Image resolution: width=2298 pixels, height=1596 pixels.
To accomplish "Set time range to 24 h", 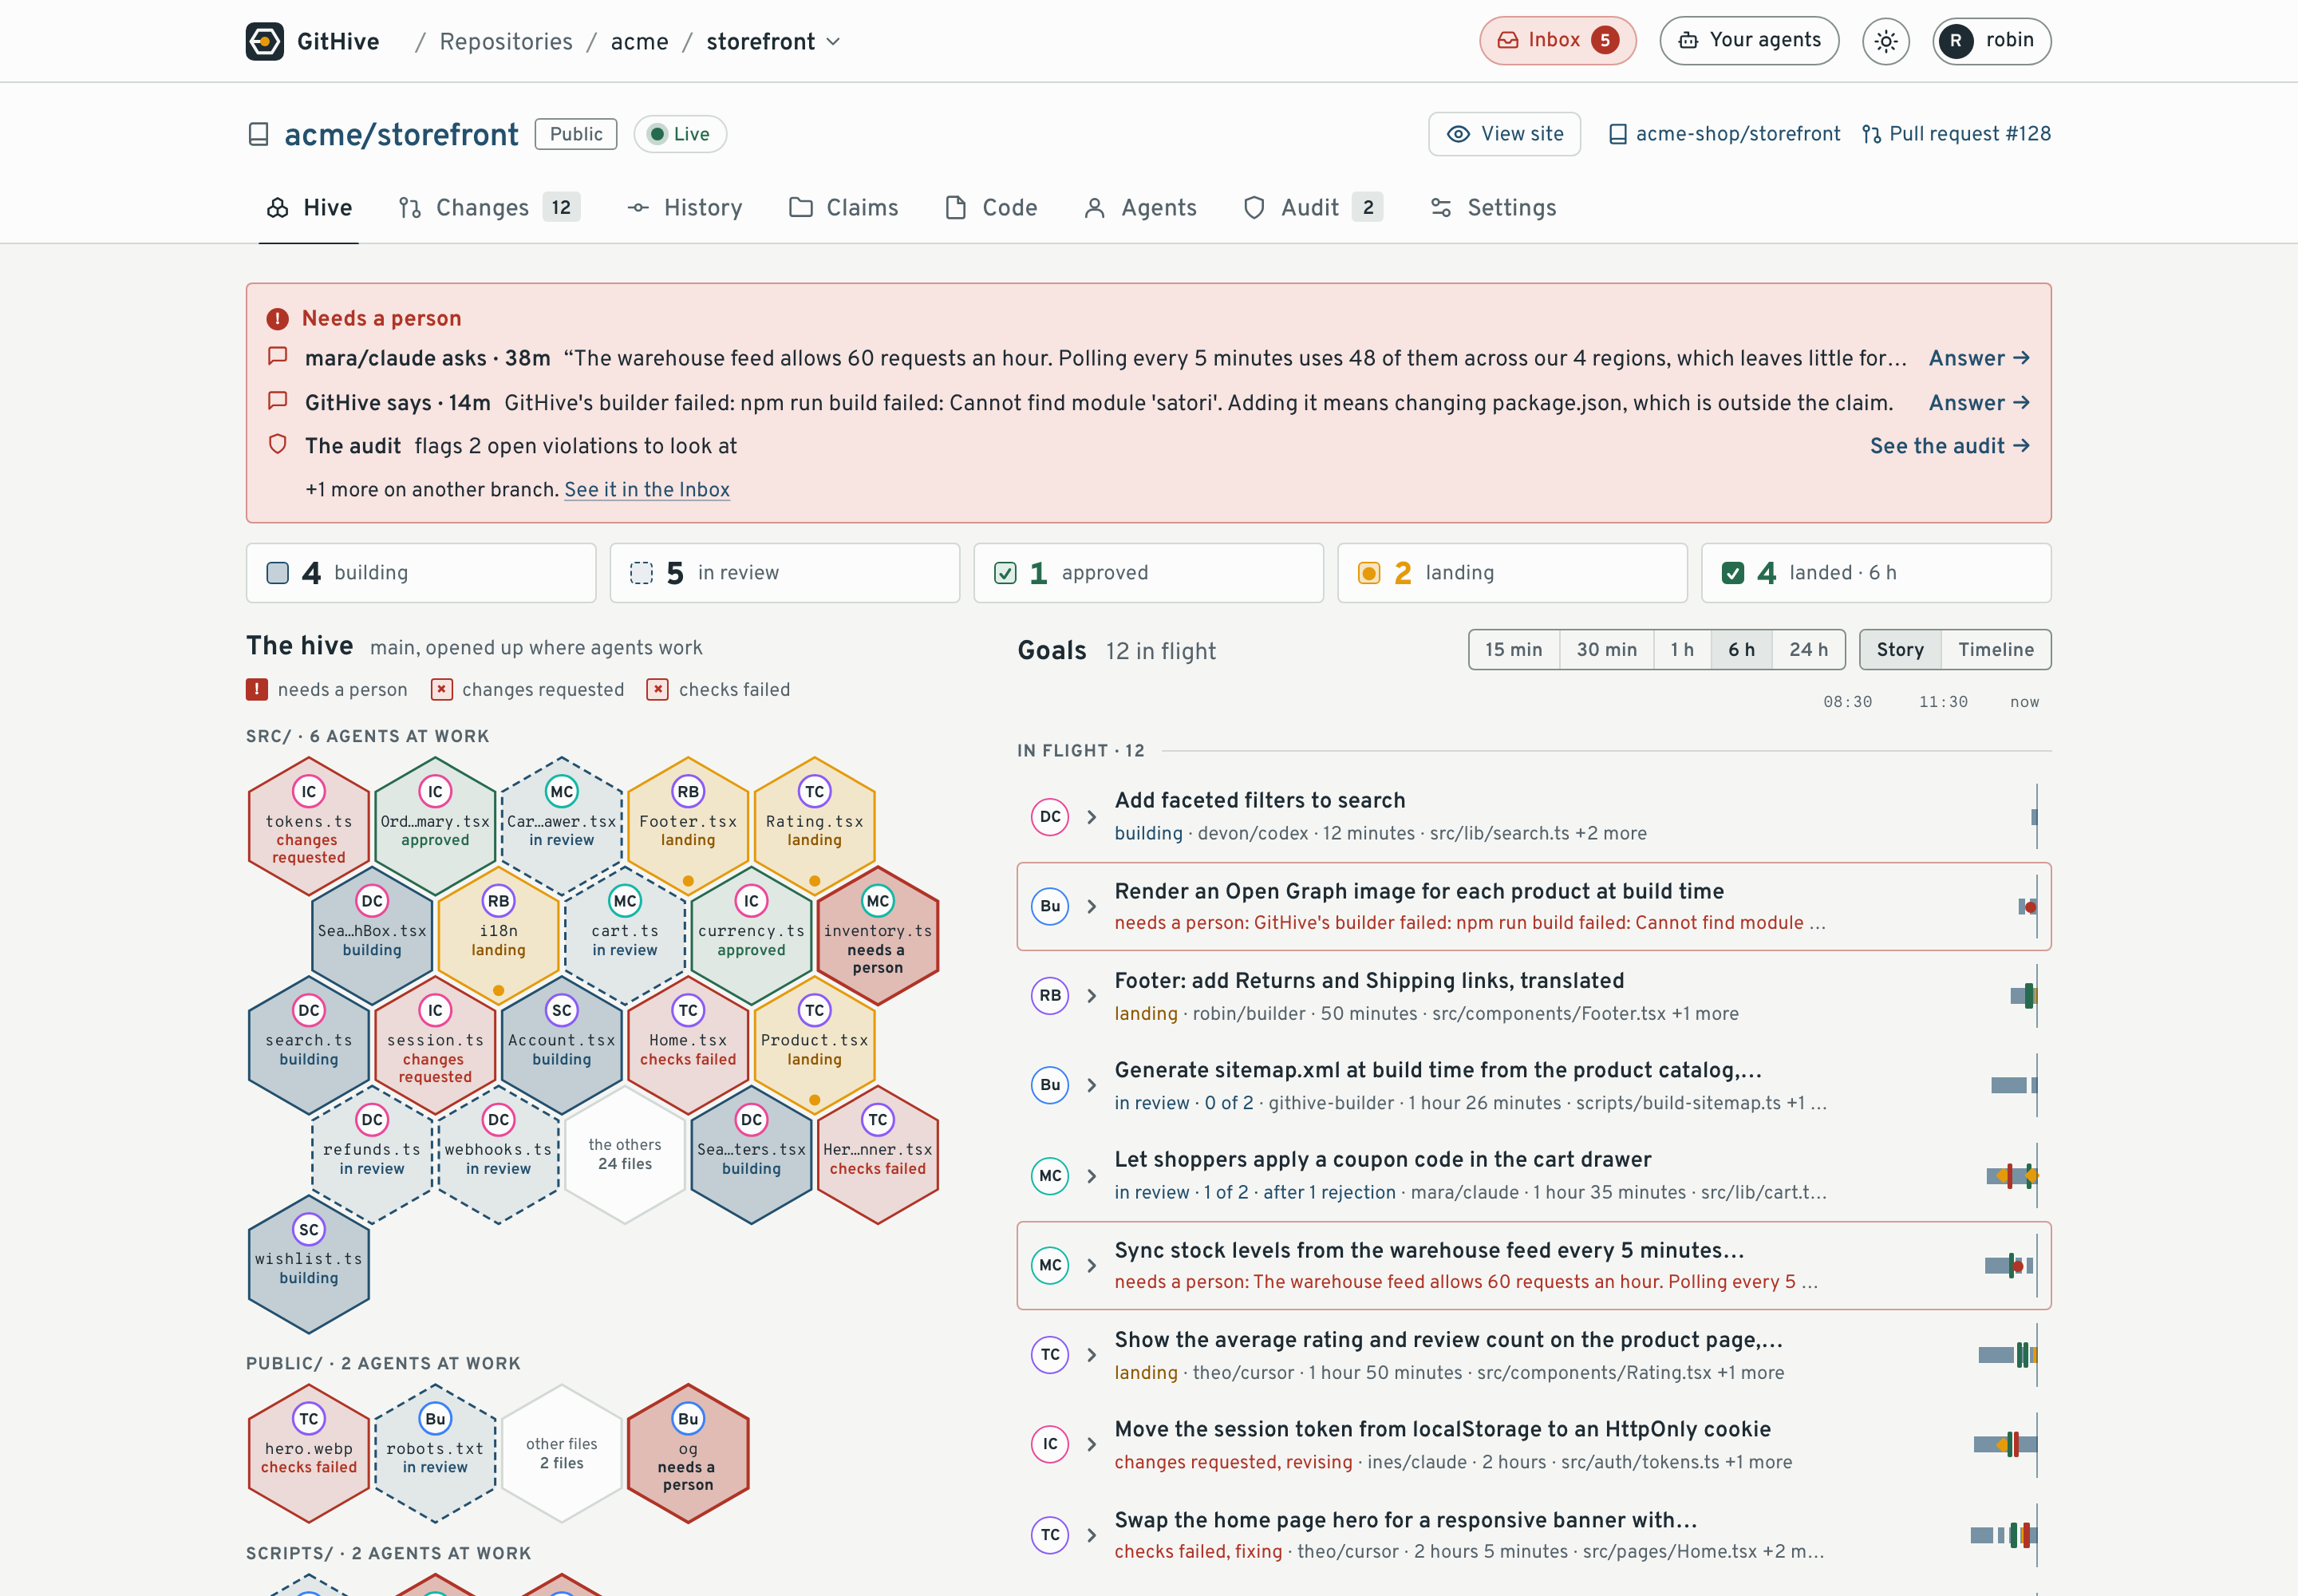I will click(x=1808, y=650).
